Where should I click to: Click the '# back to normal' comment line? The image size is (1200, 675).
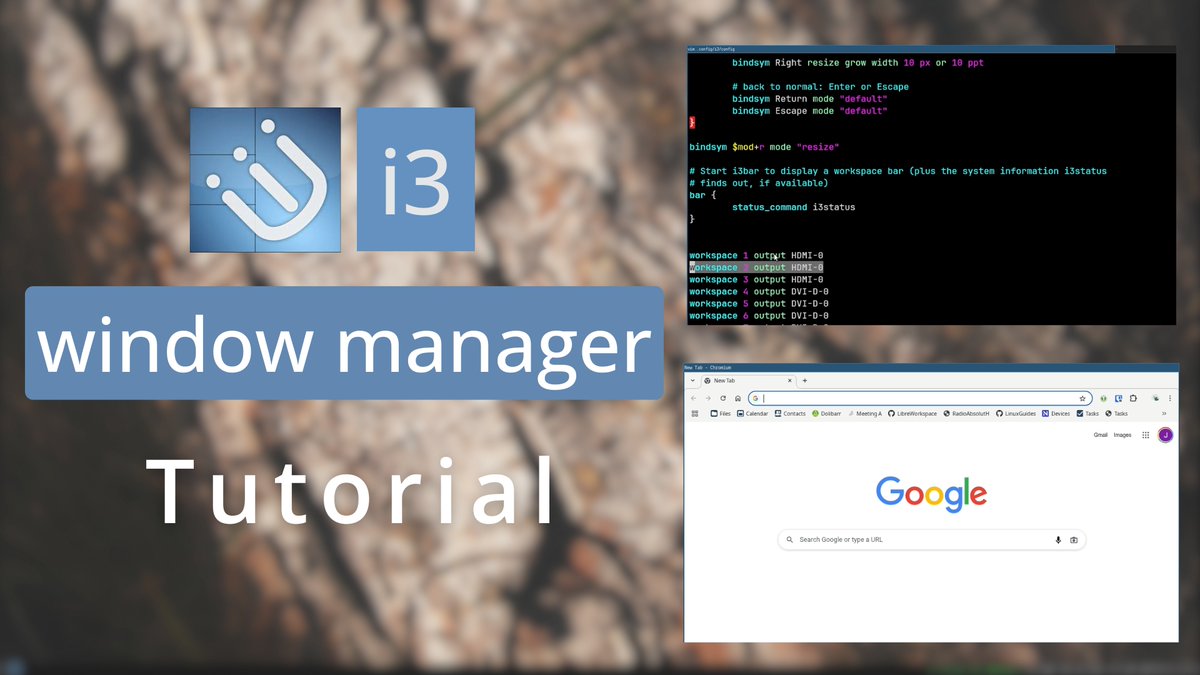point(820,87)
